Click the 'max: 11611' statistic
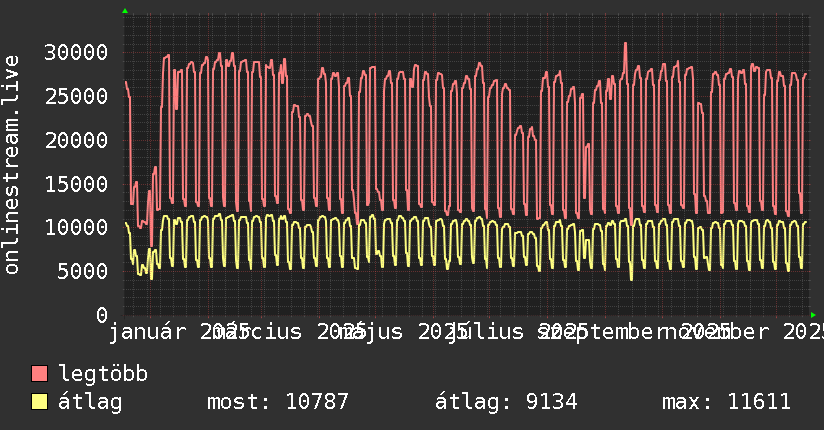Viewport: 824px width, 430px height. click(x=726, y=402)
